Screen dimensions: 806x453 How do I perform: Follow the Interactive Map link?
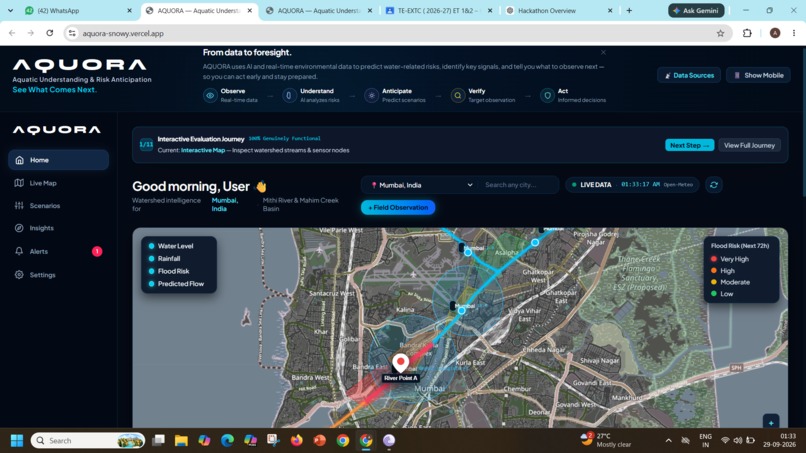click(x=203, y=150)
